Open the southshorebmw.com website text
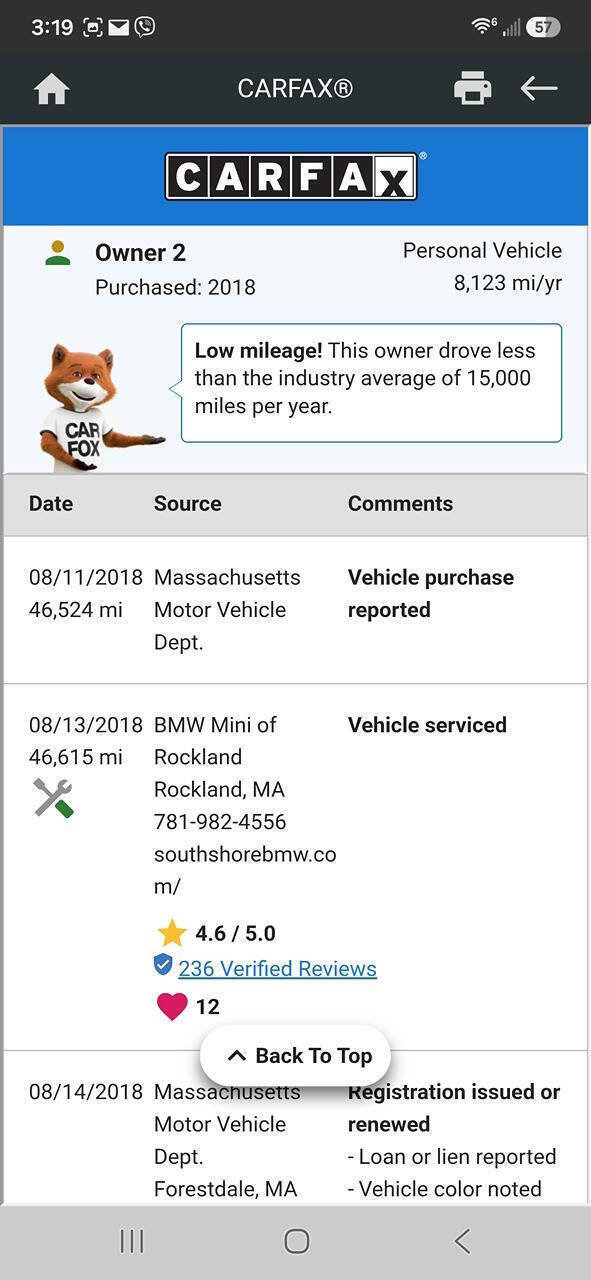The width and height of the screenshot is (591, 1280). (x=245, y=870)
